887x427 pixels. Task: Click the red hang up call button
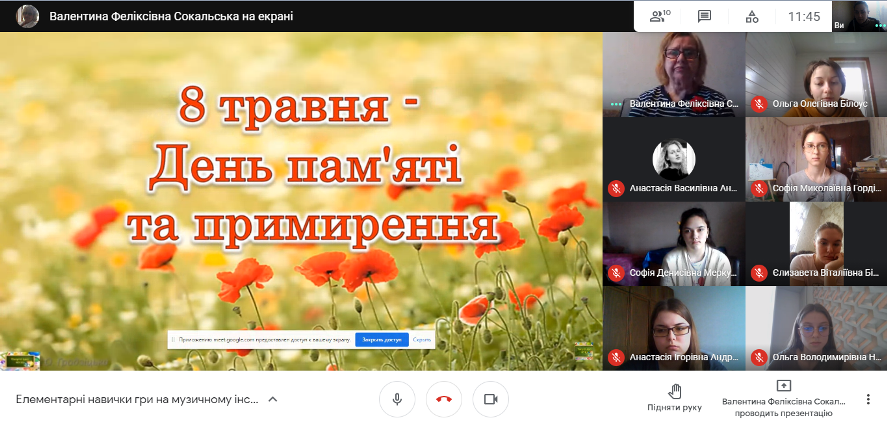click(x=444, y=399)
